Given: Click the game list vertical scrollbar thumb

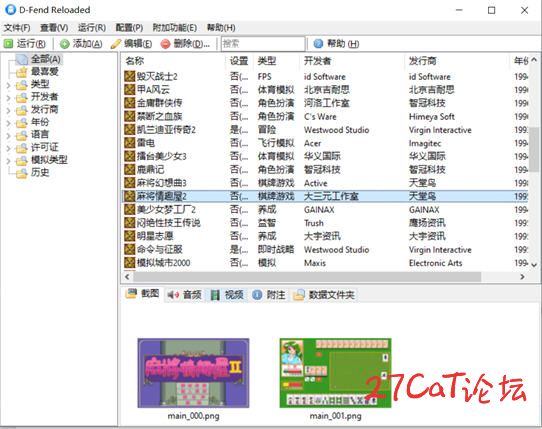Looking at the screenshot, I should click(534, 149).
